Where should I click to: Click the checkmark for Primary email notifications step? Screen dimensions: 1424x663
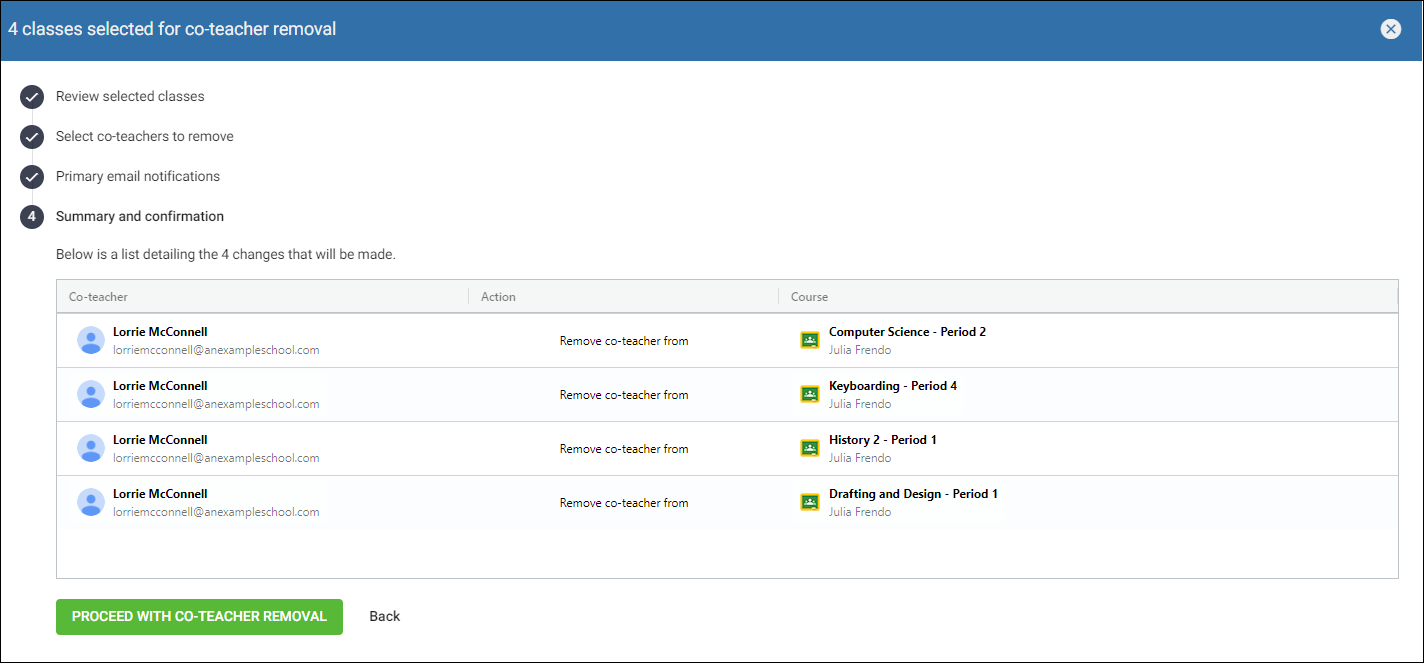pyautogui.click(x=31, y=177)
